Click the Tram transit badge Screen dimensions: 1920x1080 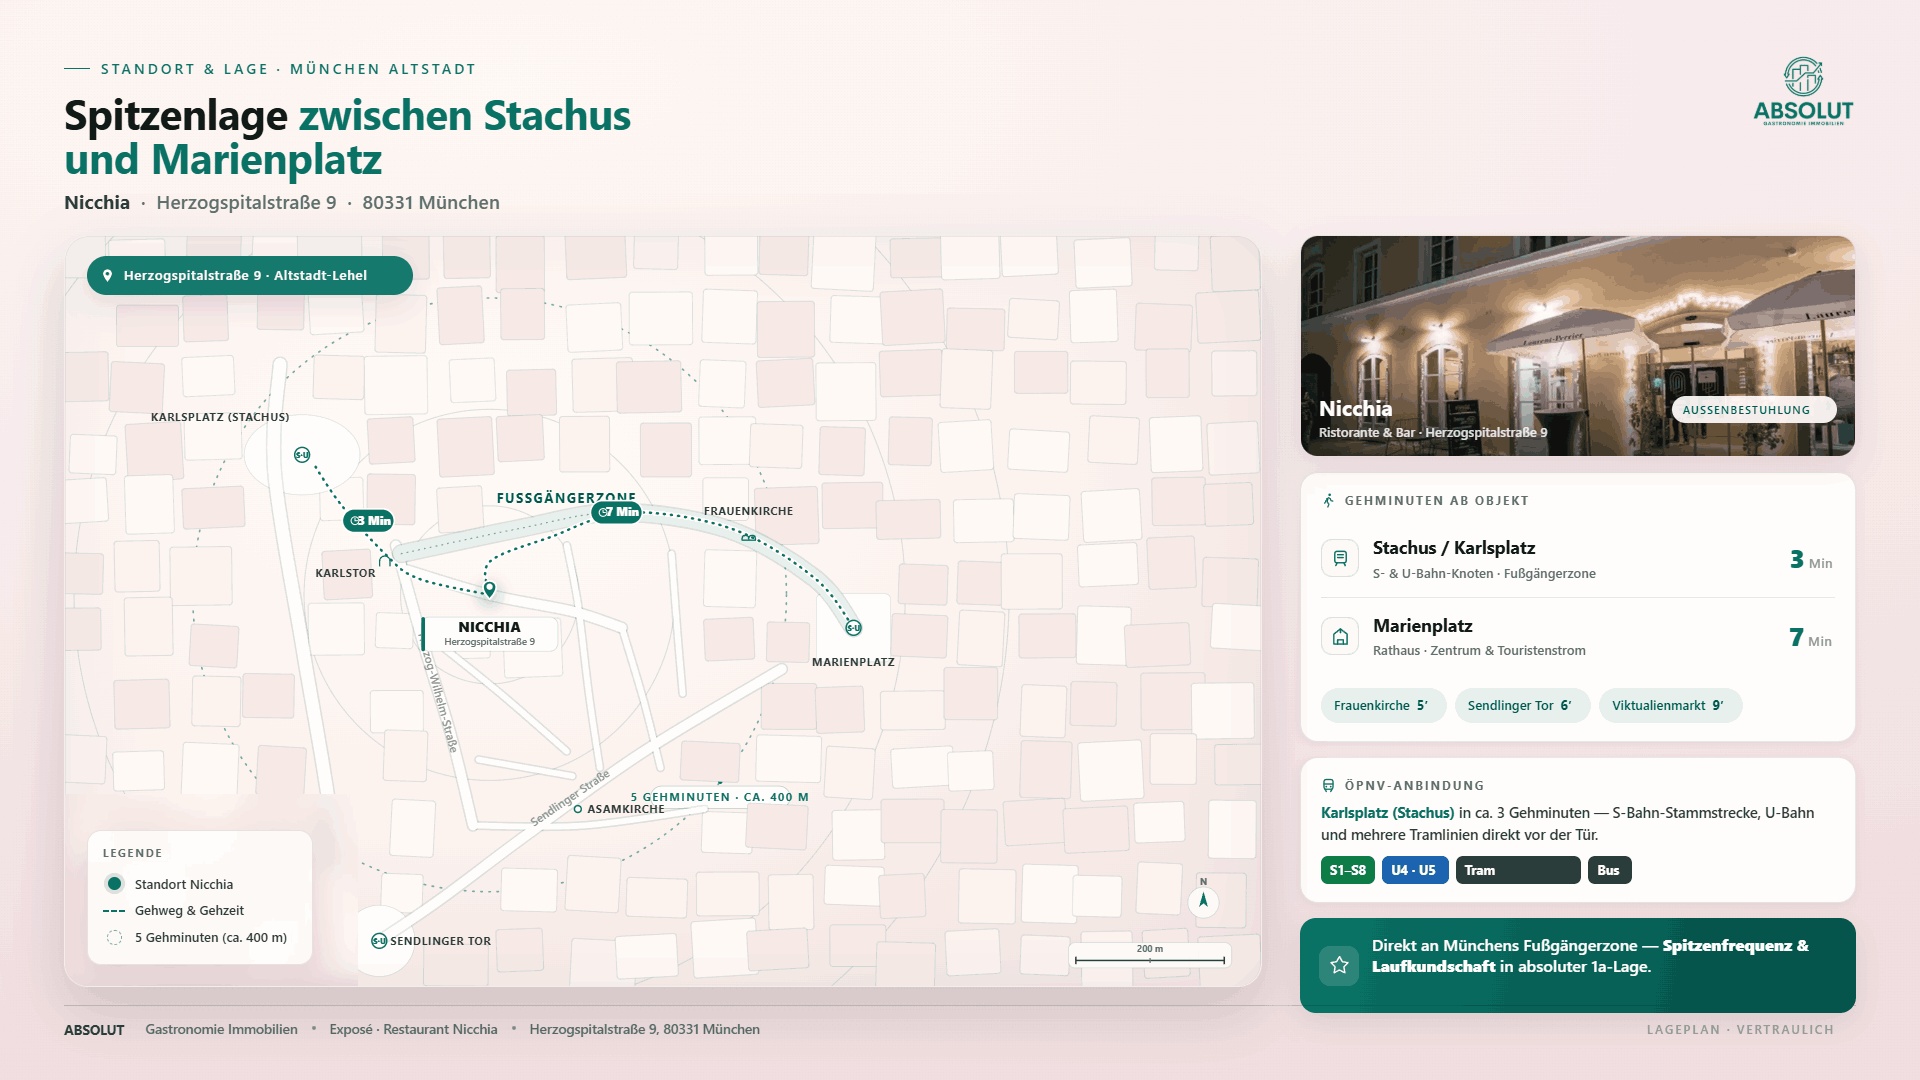[x=1517, y=871]
